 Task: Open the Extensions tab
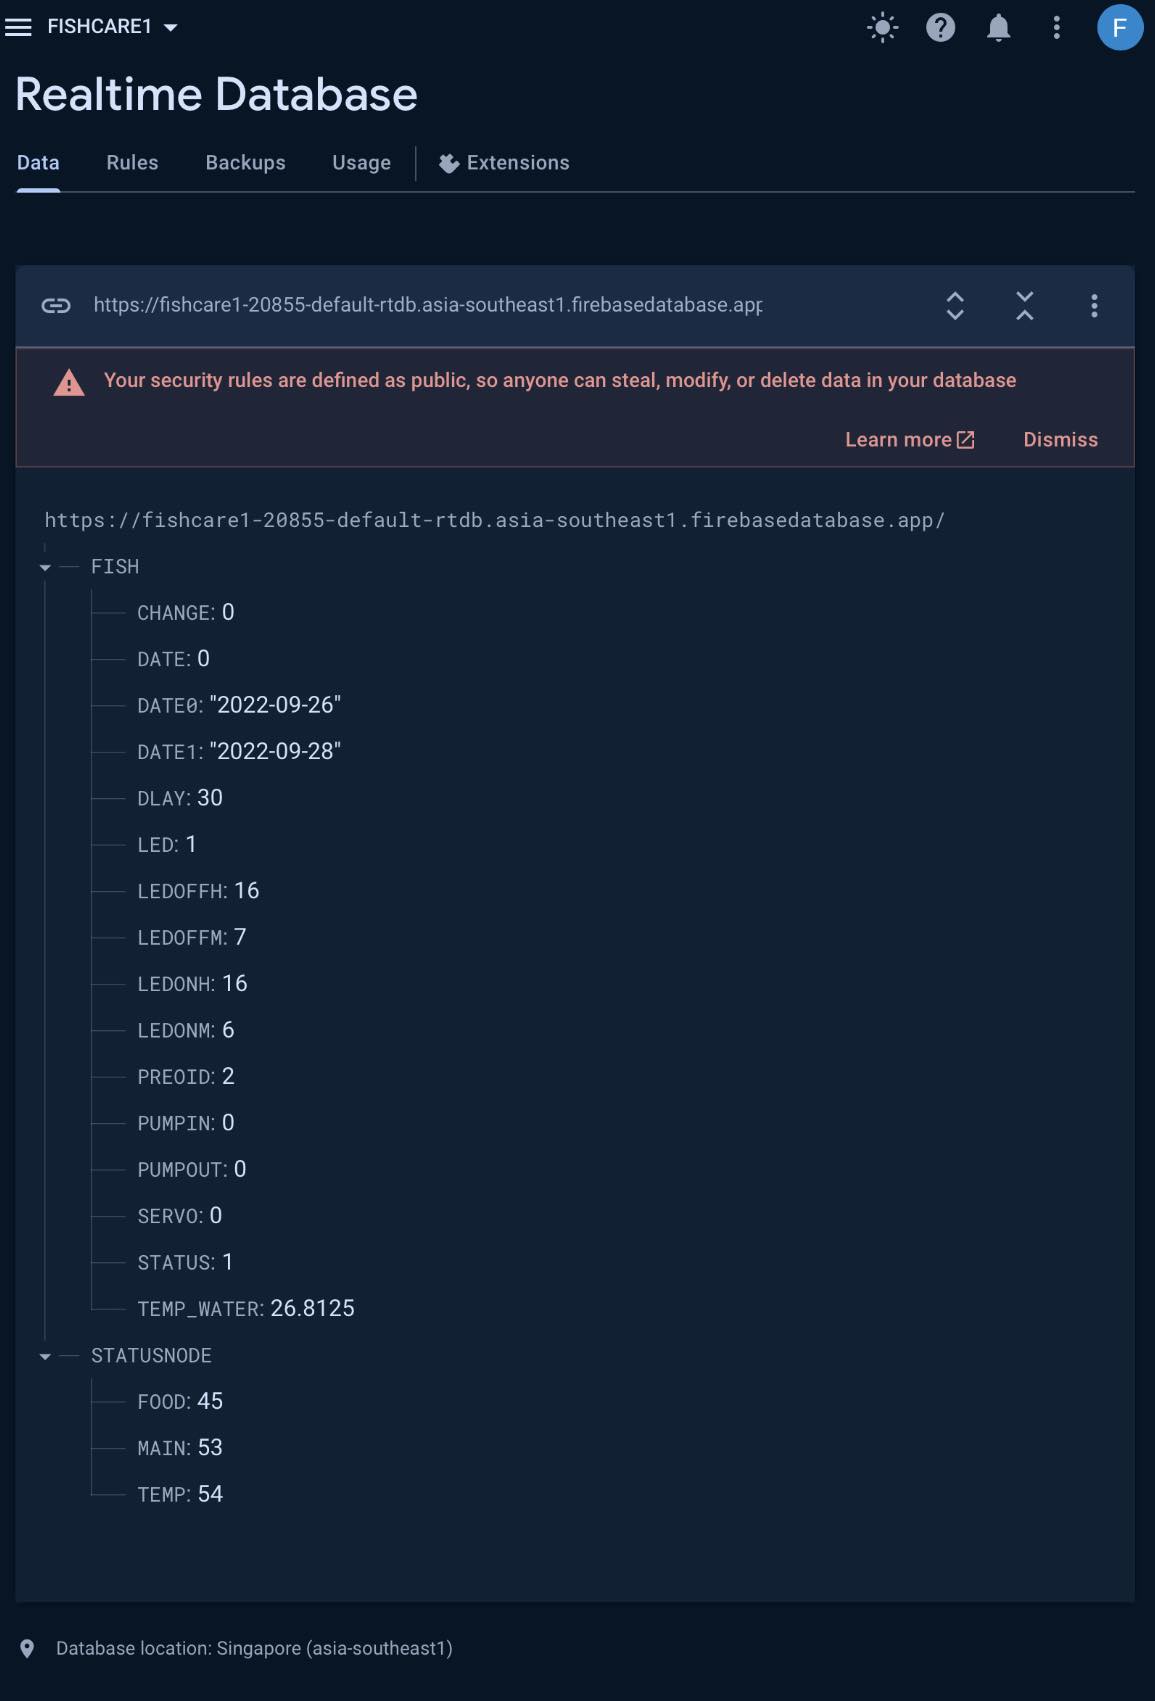[504, 163]
